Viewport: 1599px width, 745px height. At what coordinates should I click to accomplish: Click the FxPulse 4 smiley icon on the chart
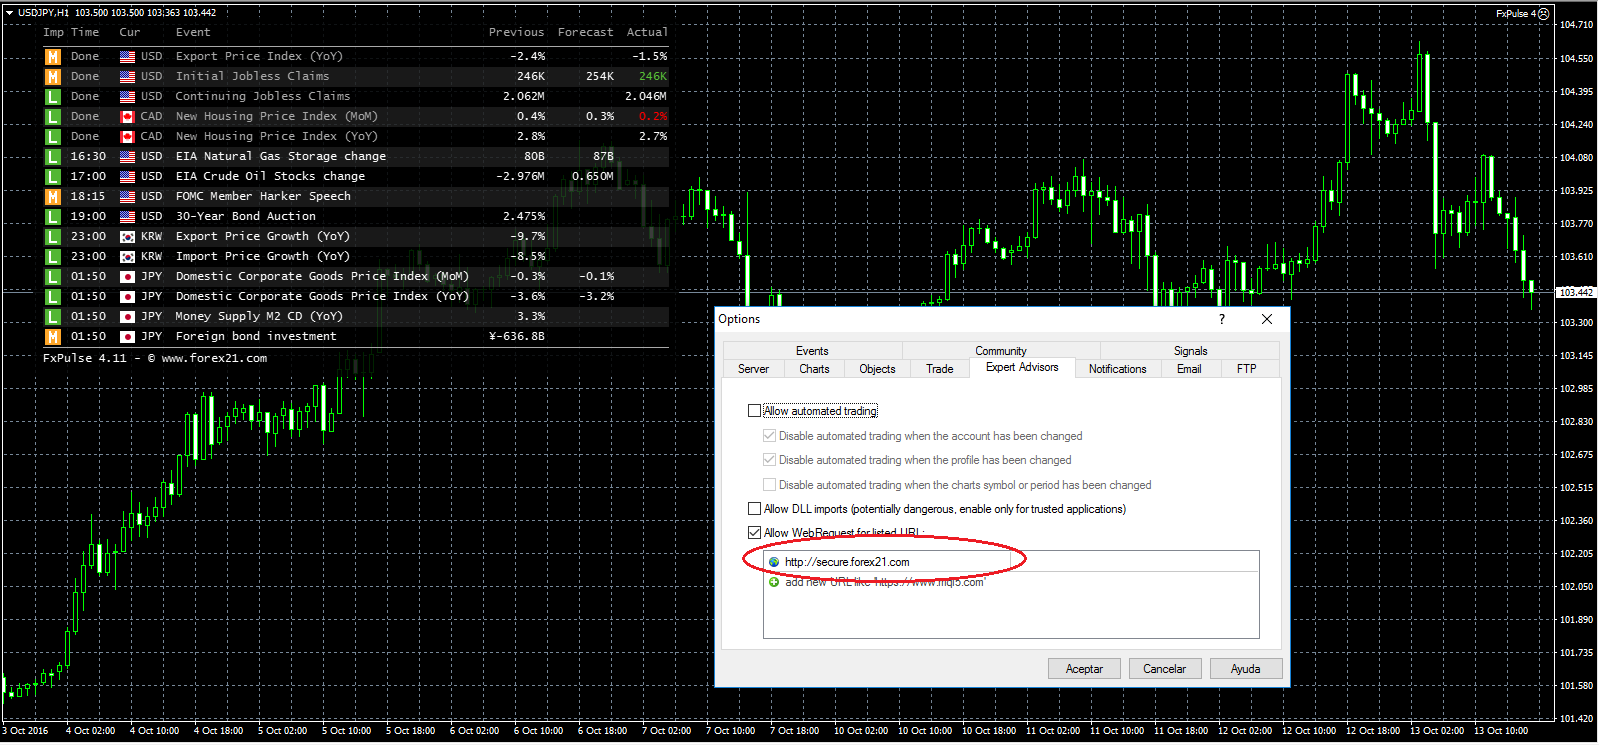(1543, 14)
